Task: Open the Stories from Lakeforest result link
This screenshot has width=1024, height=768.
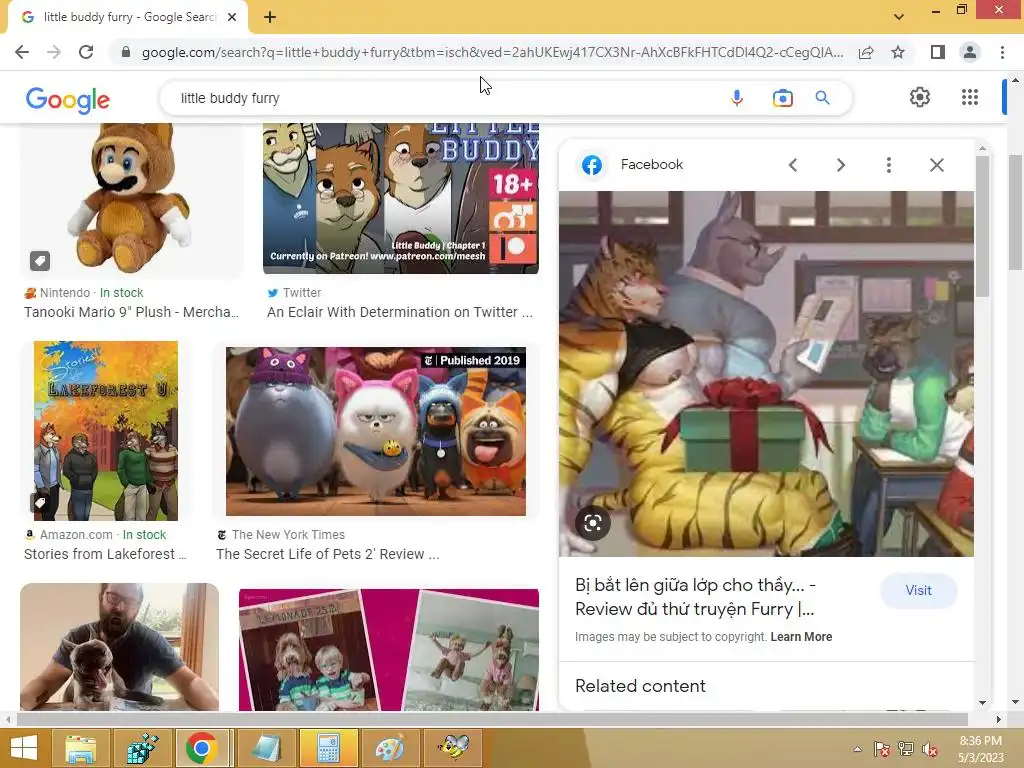Action: [105, 554]
